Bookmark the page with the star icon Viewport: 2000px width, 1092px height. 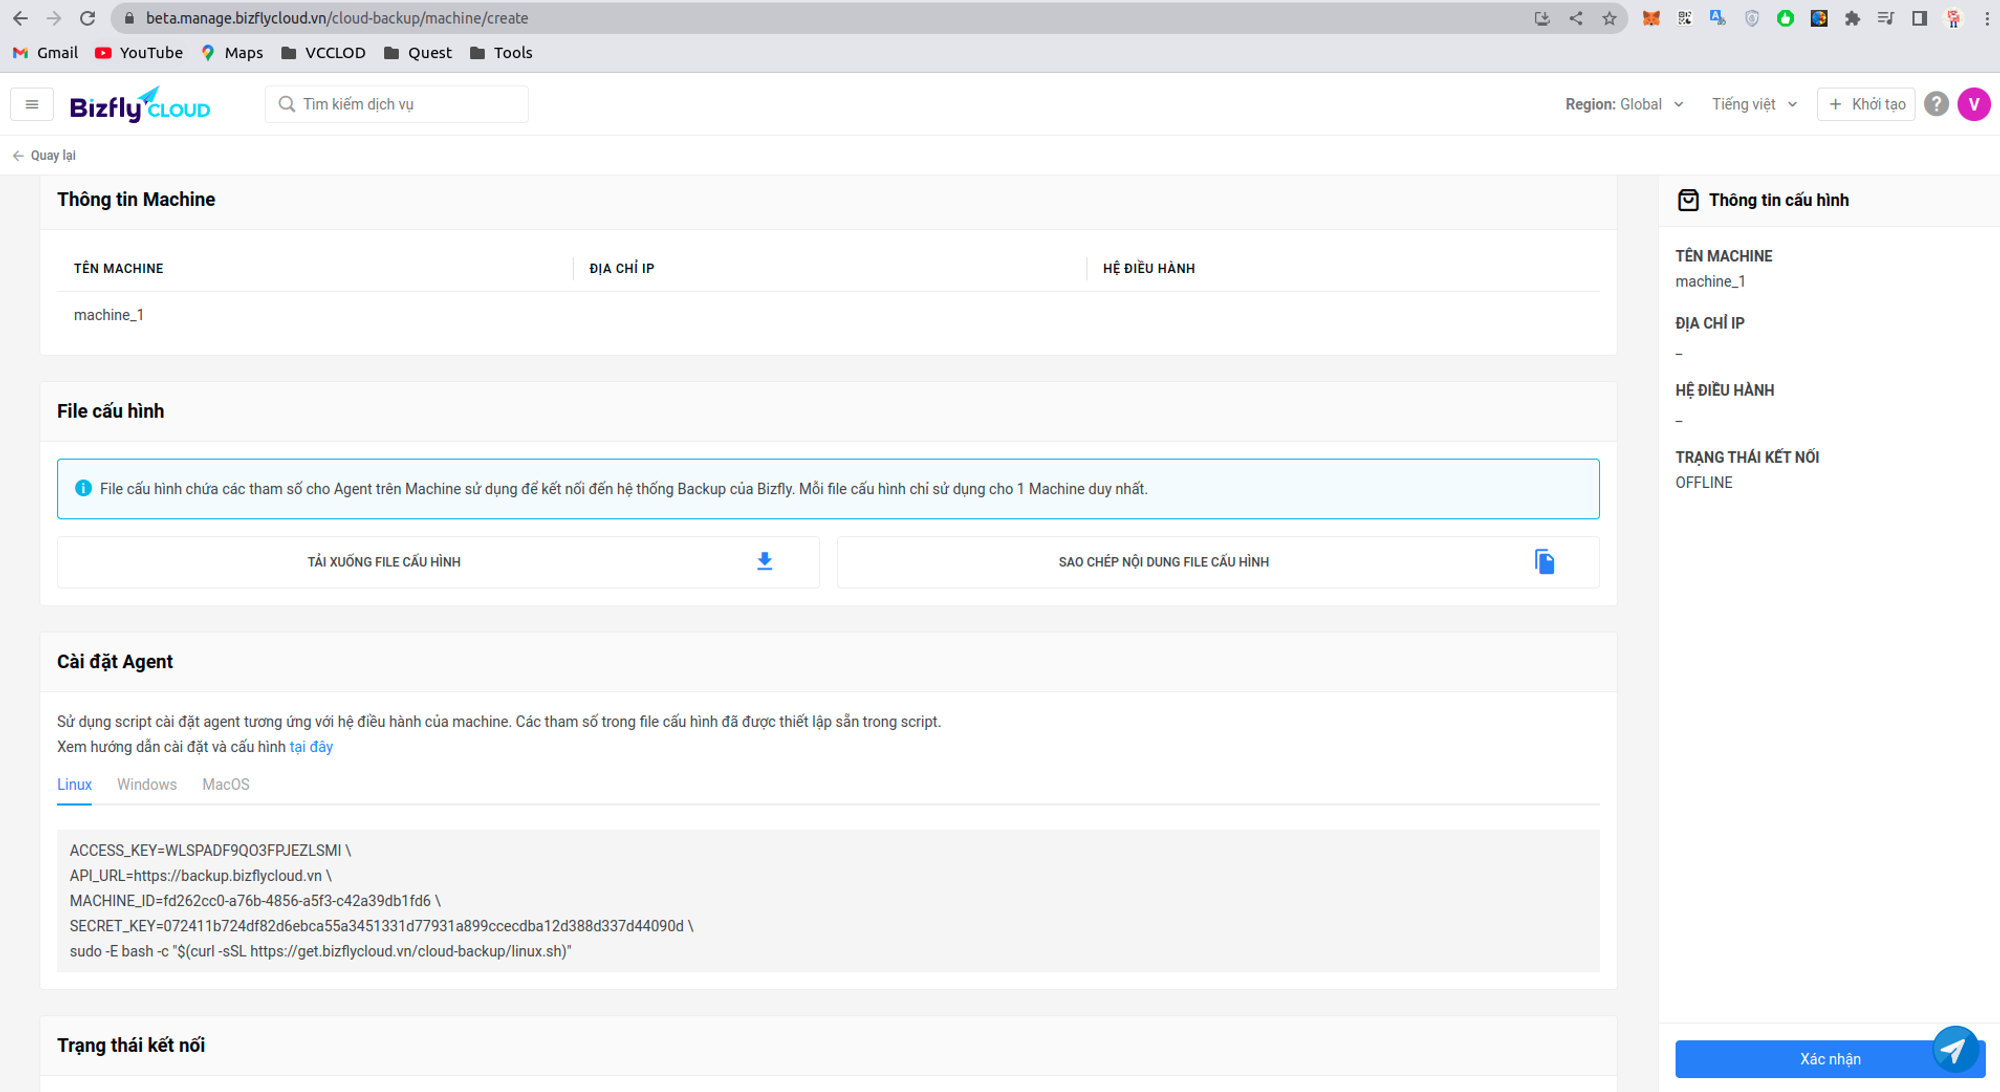(x=1610, y=17)
